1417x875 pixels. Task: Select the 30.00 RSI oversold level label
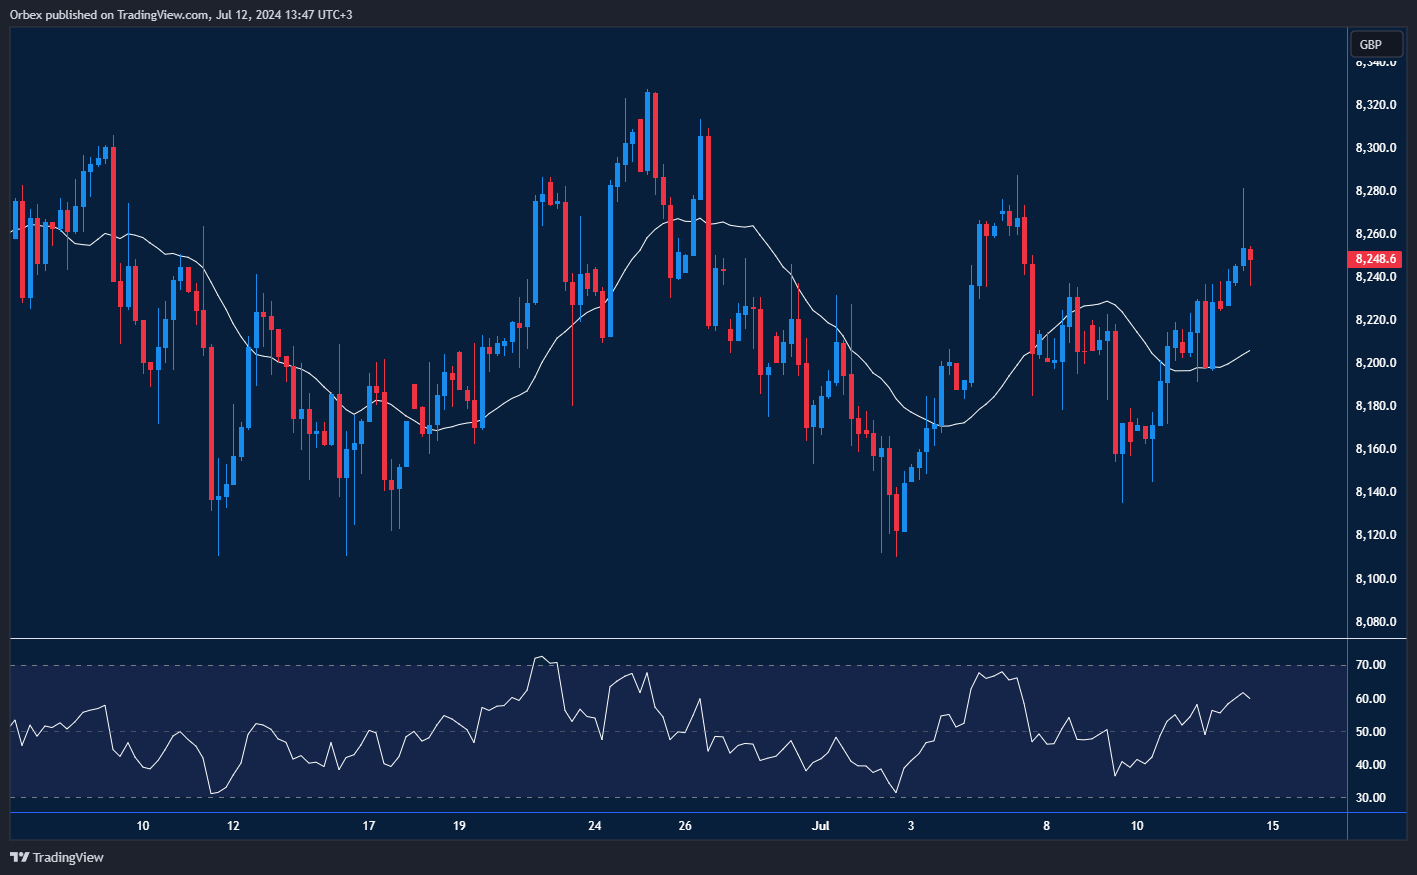(x=1370, y=798)
